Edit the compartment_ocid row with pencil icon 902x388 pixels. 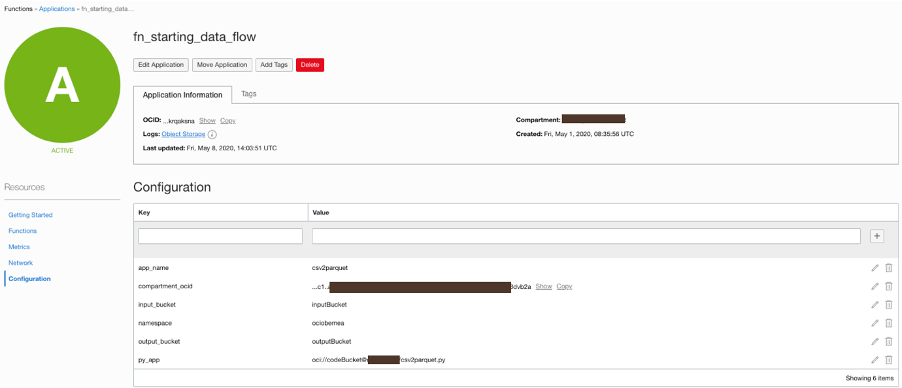tap(874, 286)
